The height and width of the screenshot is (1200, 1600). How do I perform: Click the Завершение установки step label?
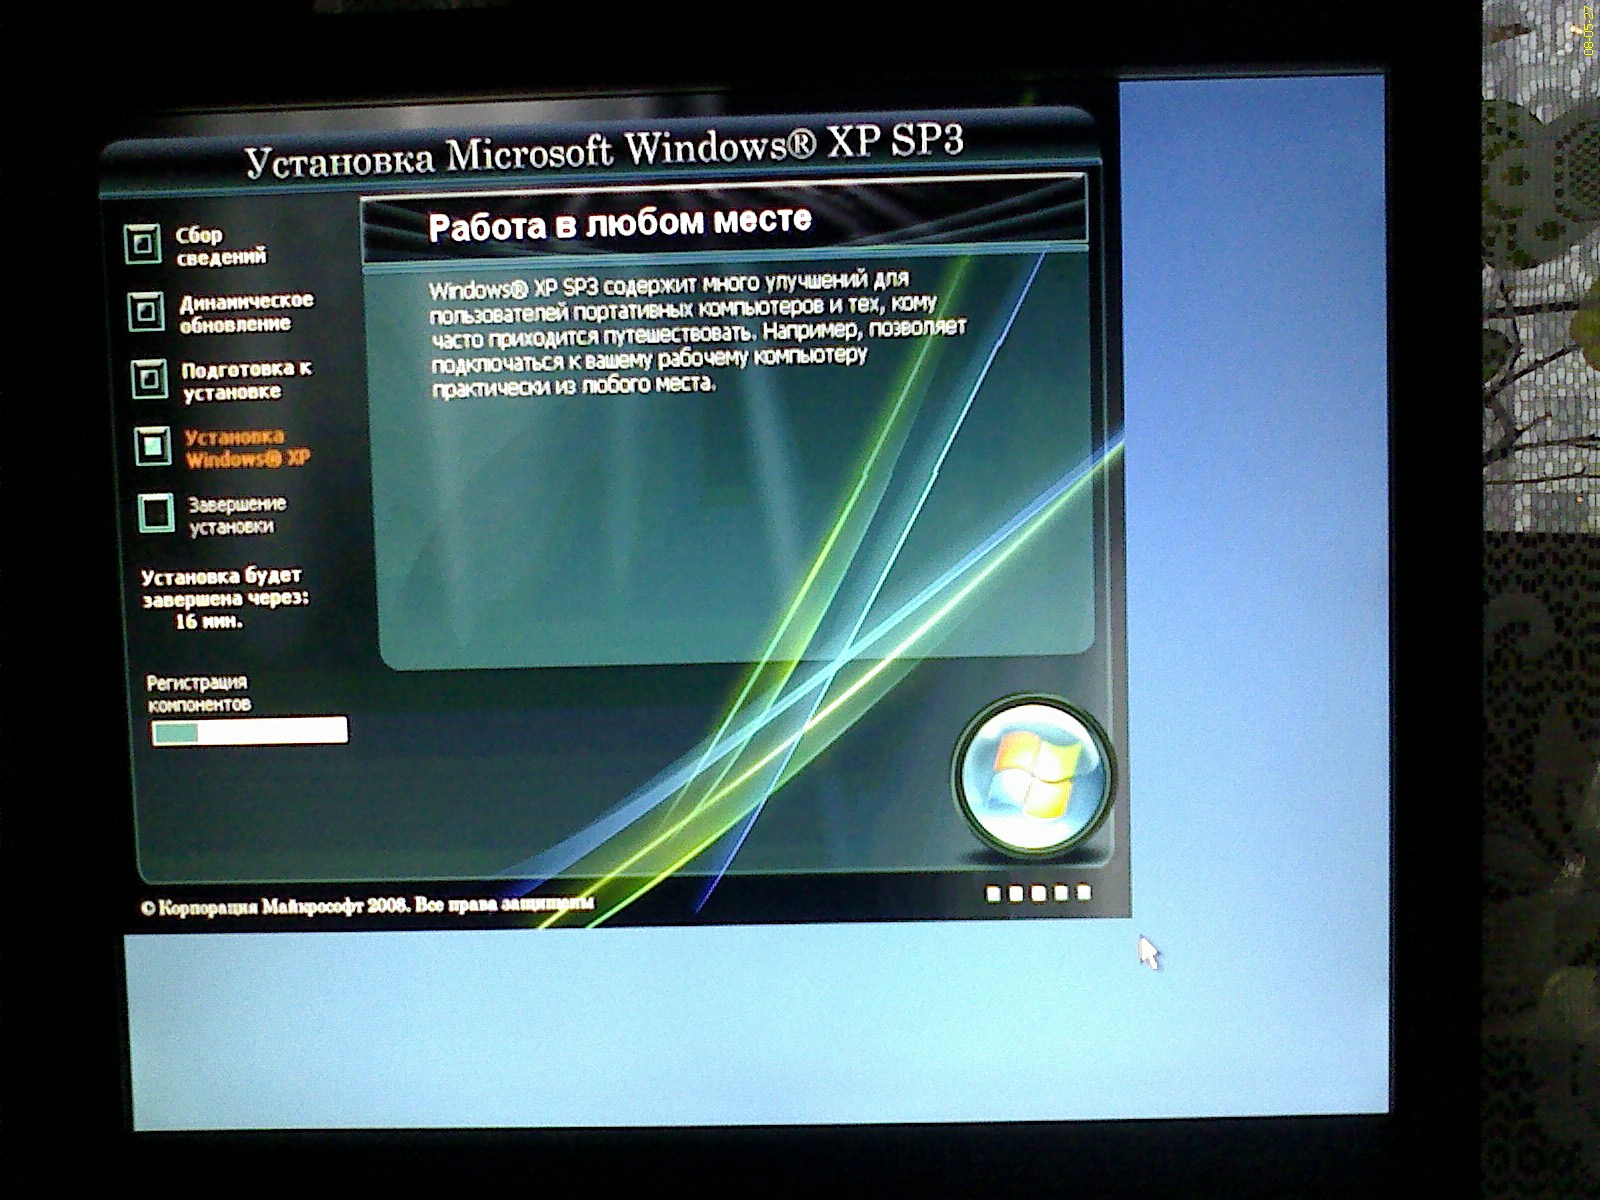[x=237, y=515]
